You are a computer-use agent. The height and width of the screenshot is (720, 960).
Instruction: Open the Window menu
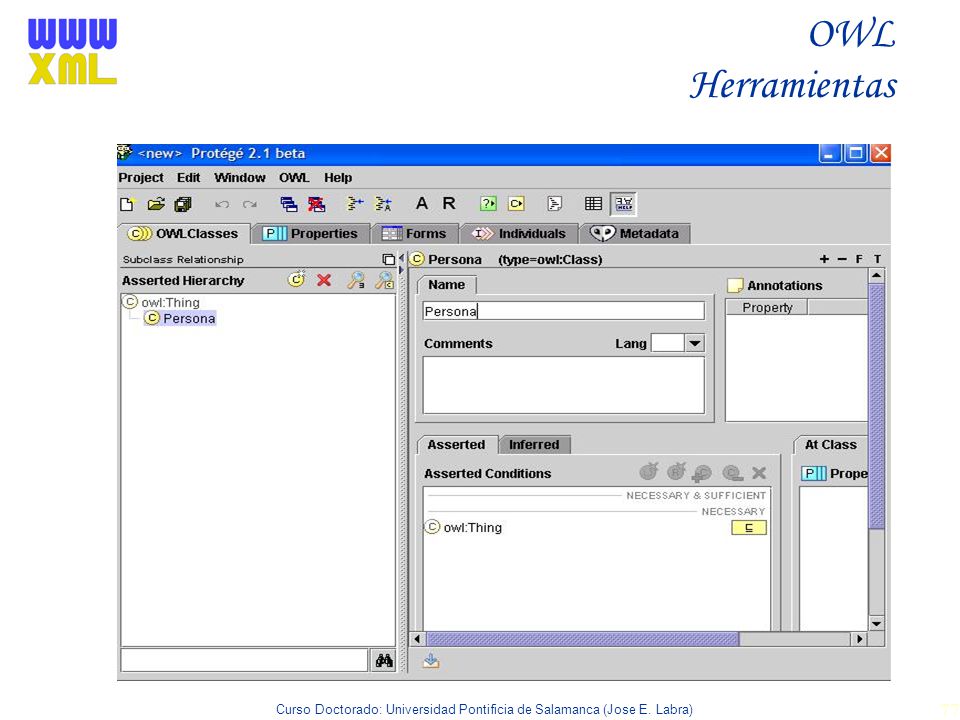click(240, 178)
